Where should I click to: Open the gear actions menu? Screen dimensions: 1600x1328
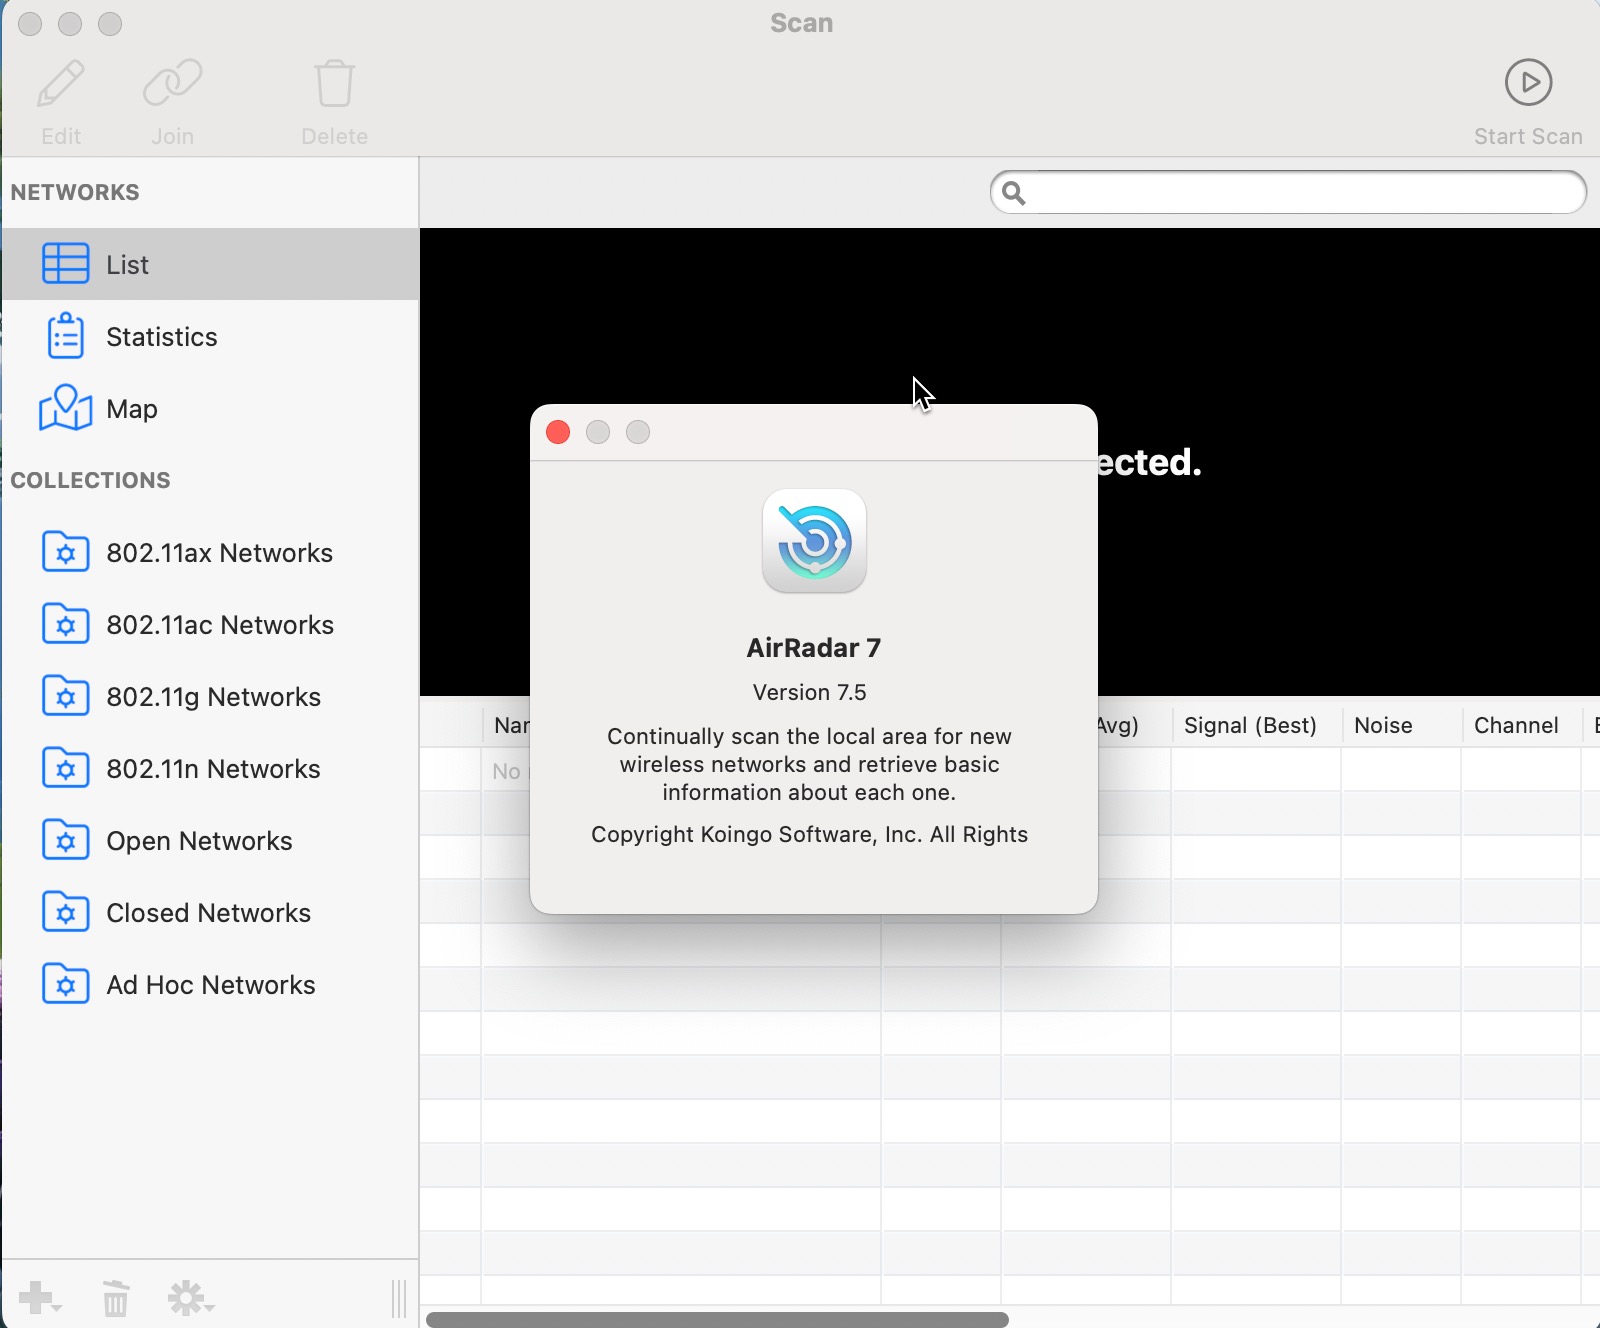click(x=190, y=1298)
